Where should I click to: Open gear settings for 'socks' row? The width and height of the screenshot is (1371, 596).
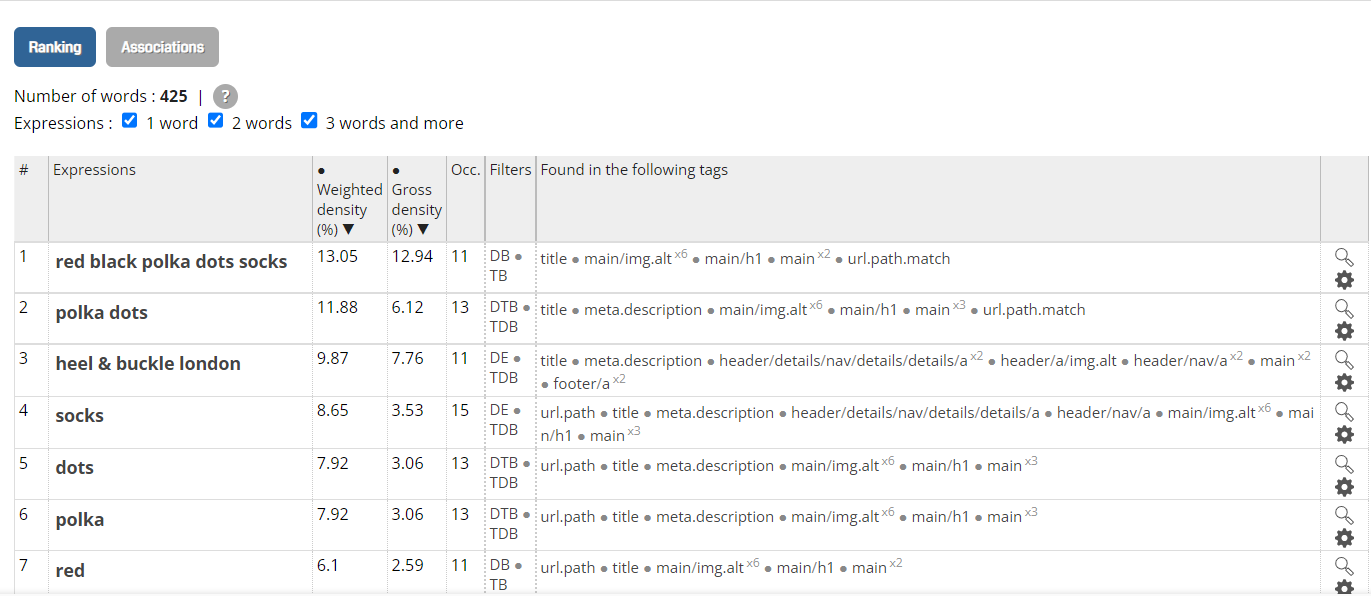tap(1344, 435)
